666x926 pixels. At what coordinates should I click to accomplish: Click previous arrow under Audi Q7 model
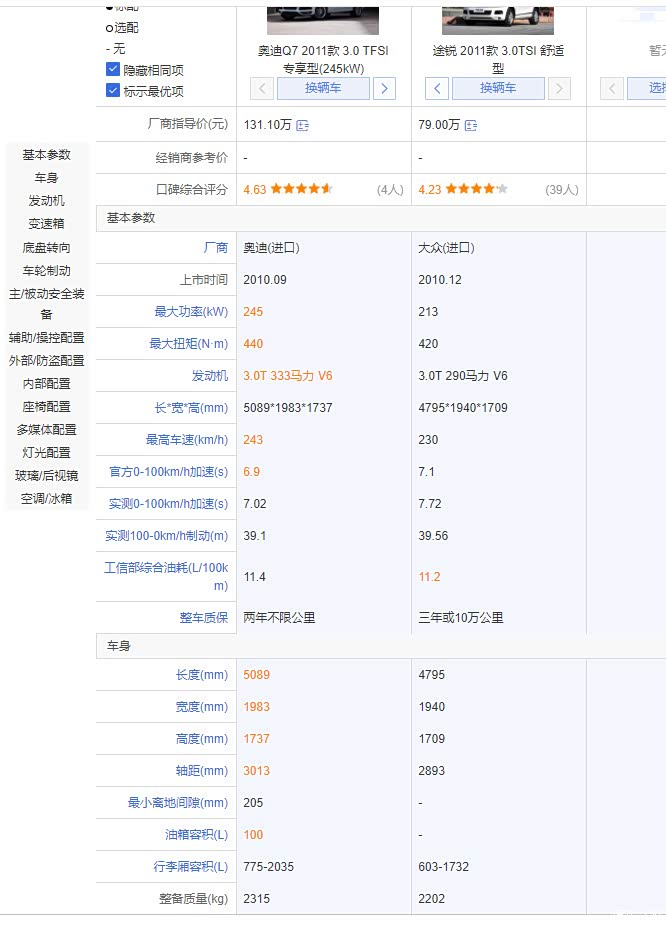coord(262,89)
